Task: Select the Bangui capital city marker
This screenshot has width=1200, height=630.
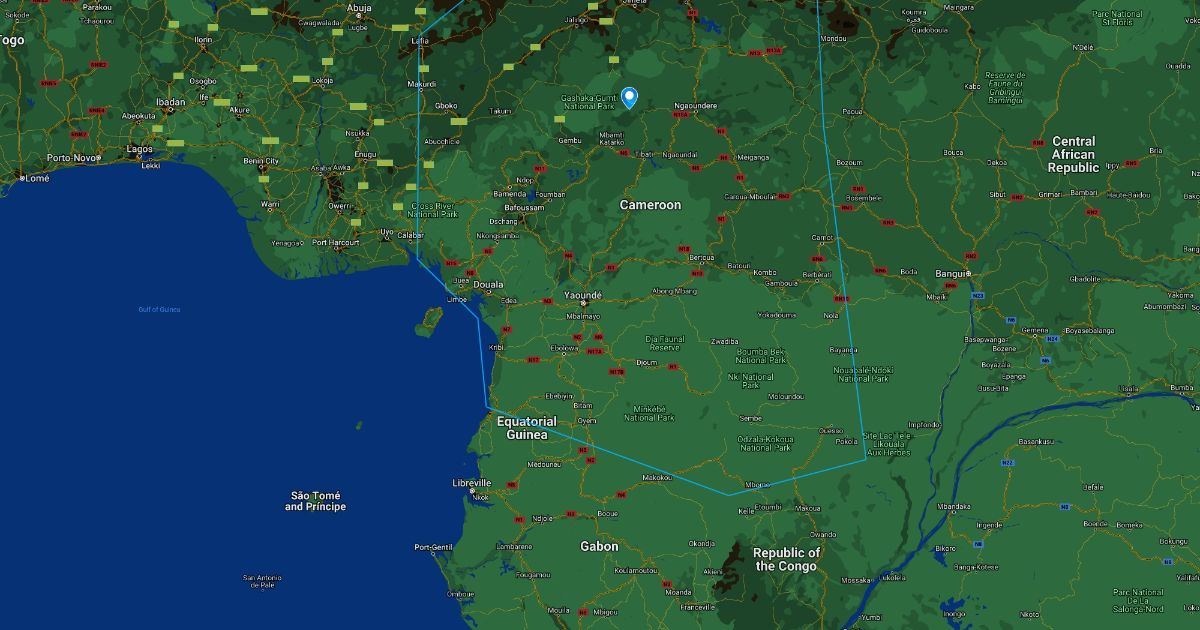Action: (968, 273)
